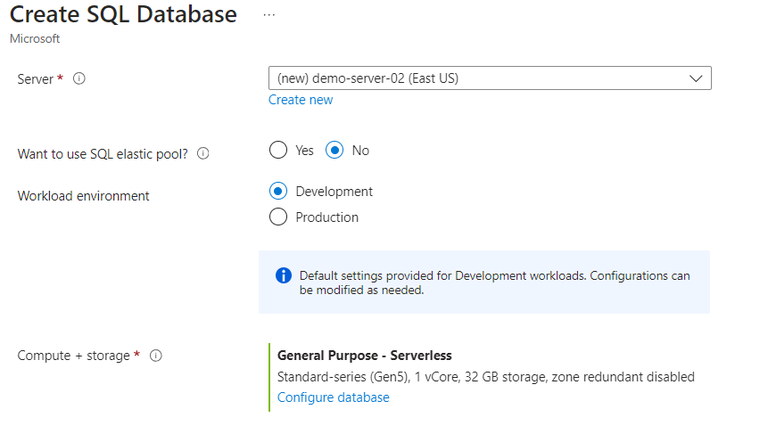
Task: Click the info icon next to Server
Action: [79, 78]
